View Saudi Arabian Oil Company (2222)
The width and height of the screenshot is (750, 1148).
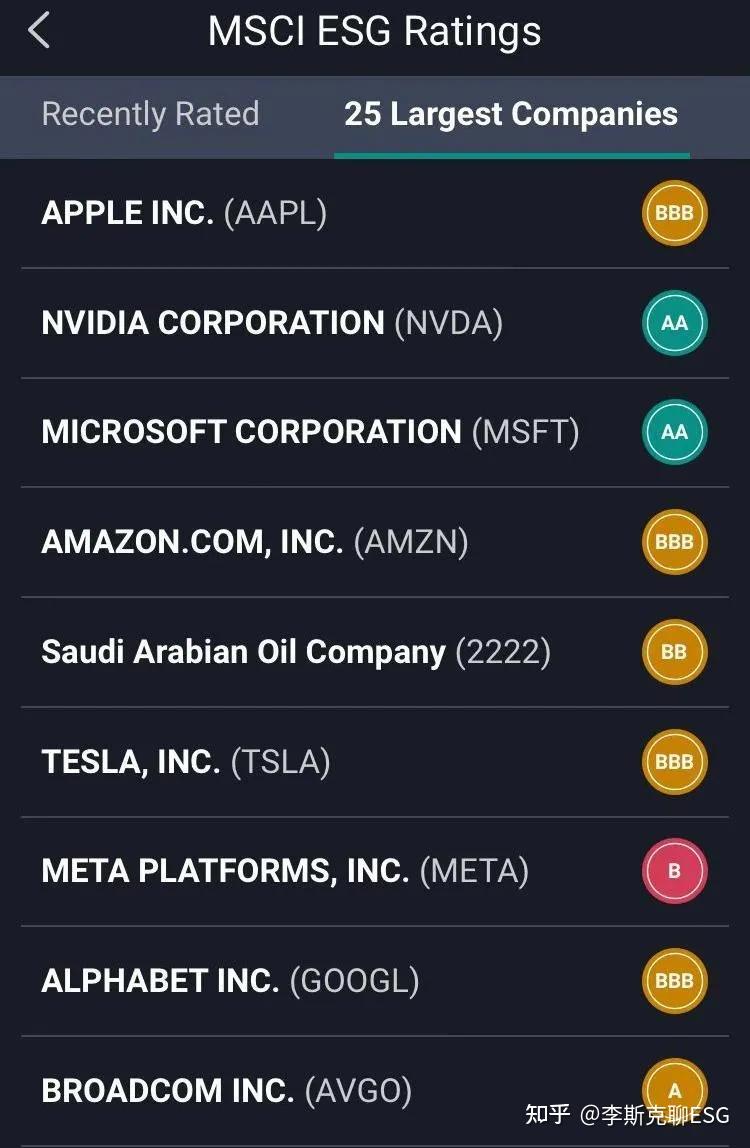(296, 652)
